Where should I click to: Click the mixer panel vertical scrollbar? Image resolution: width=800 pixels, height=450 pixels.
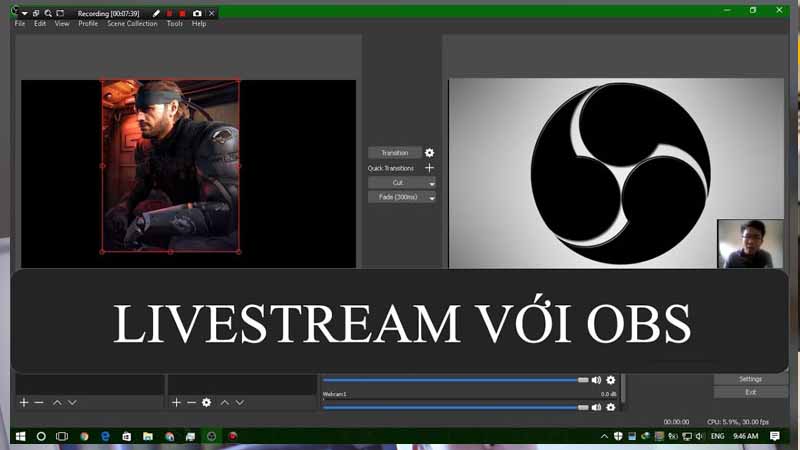click(x=623, y=389)
